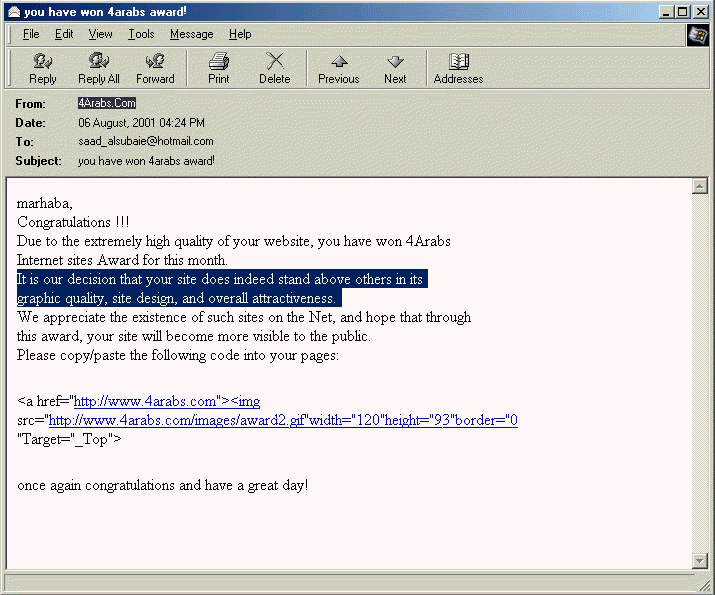Open the View menu

click(x=100, y=34)
